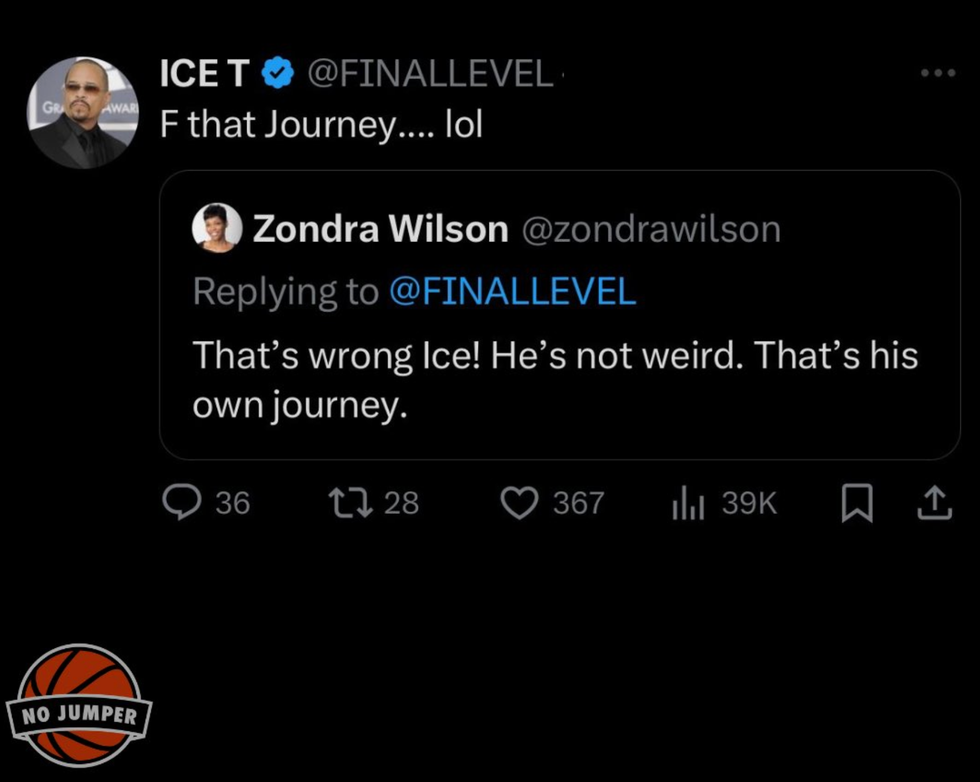Click the "F that Journey.... lol" tweet text

point(321,127)
